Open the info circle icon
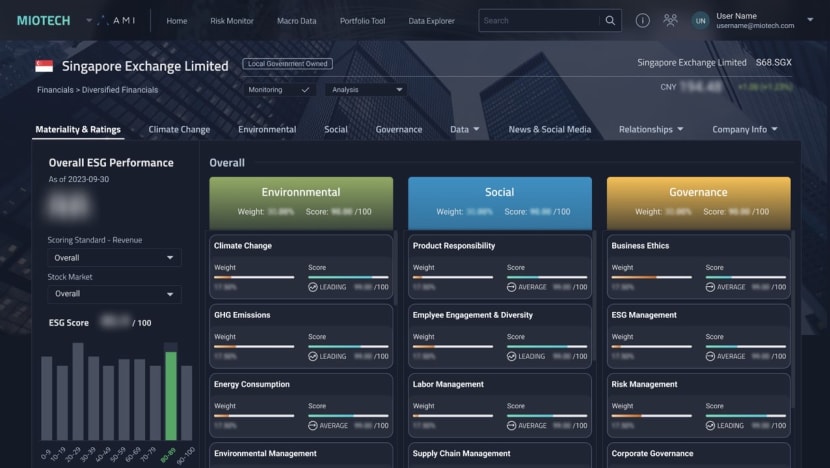The image size is (830, 468). point(642,21)
